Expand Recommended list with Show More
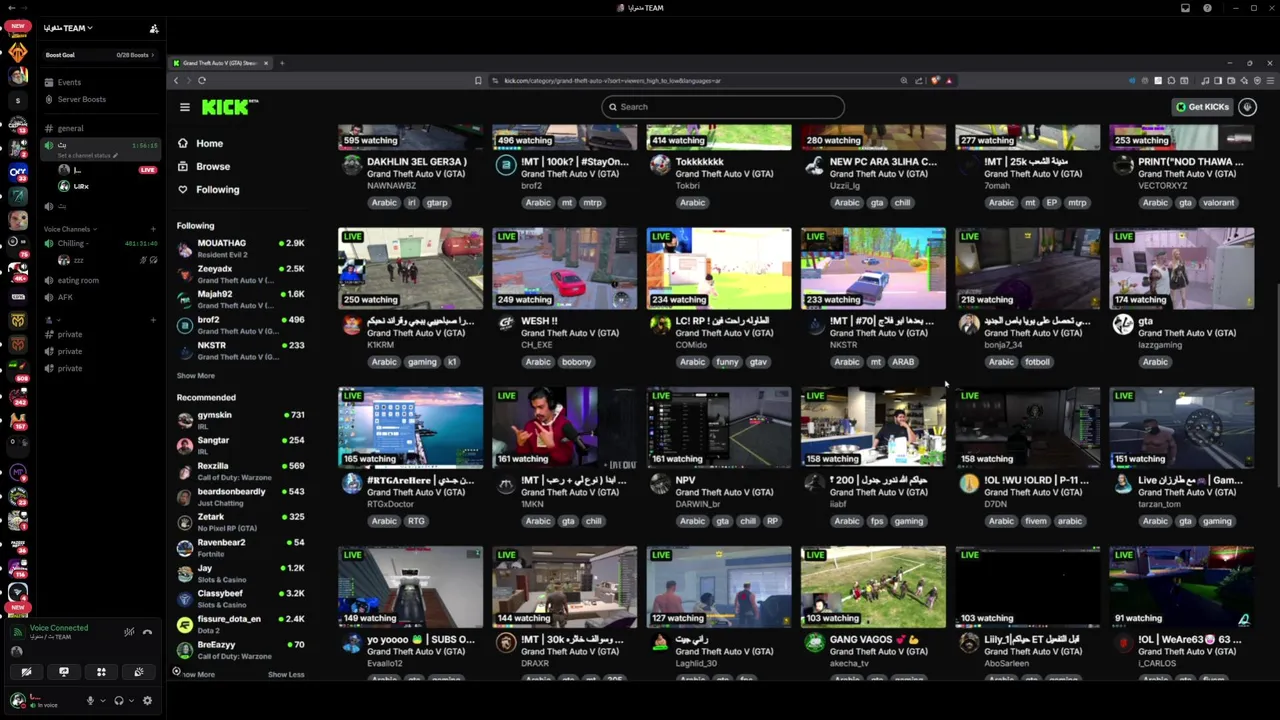The height and width of the screenshot is (720, 1280). click(198, 675)
